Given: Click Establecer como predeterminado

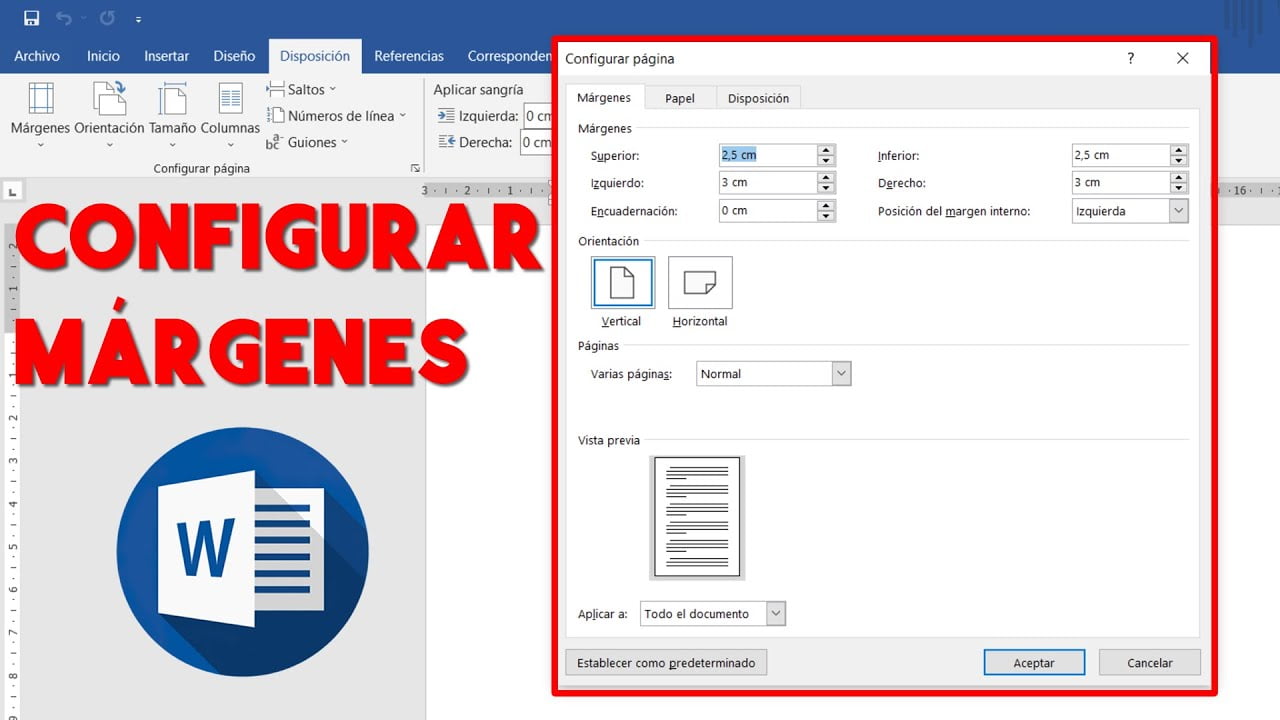Looking at the screenshot, I should coord(666,662).
